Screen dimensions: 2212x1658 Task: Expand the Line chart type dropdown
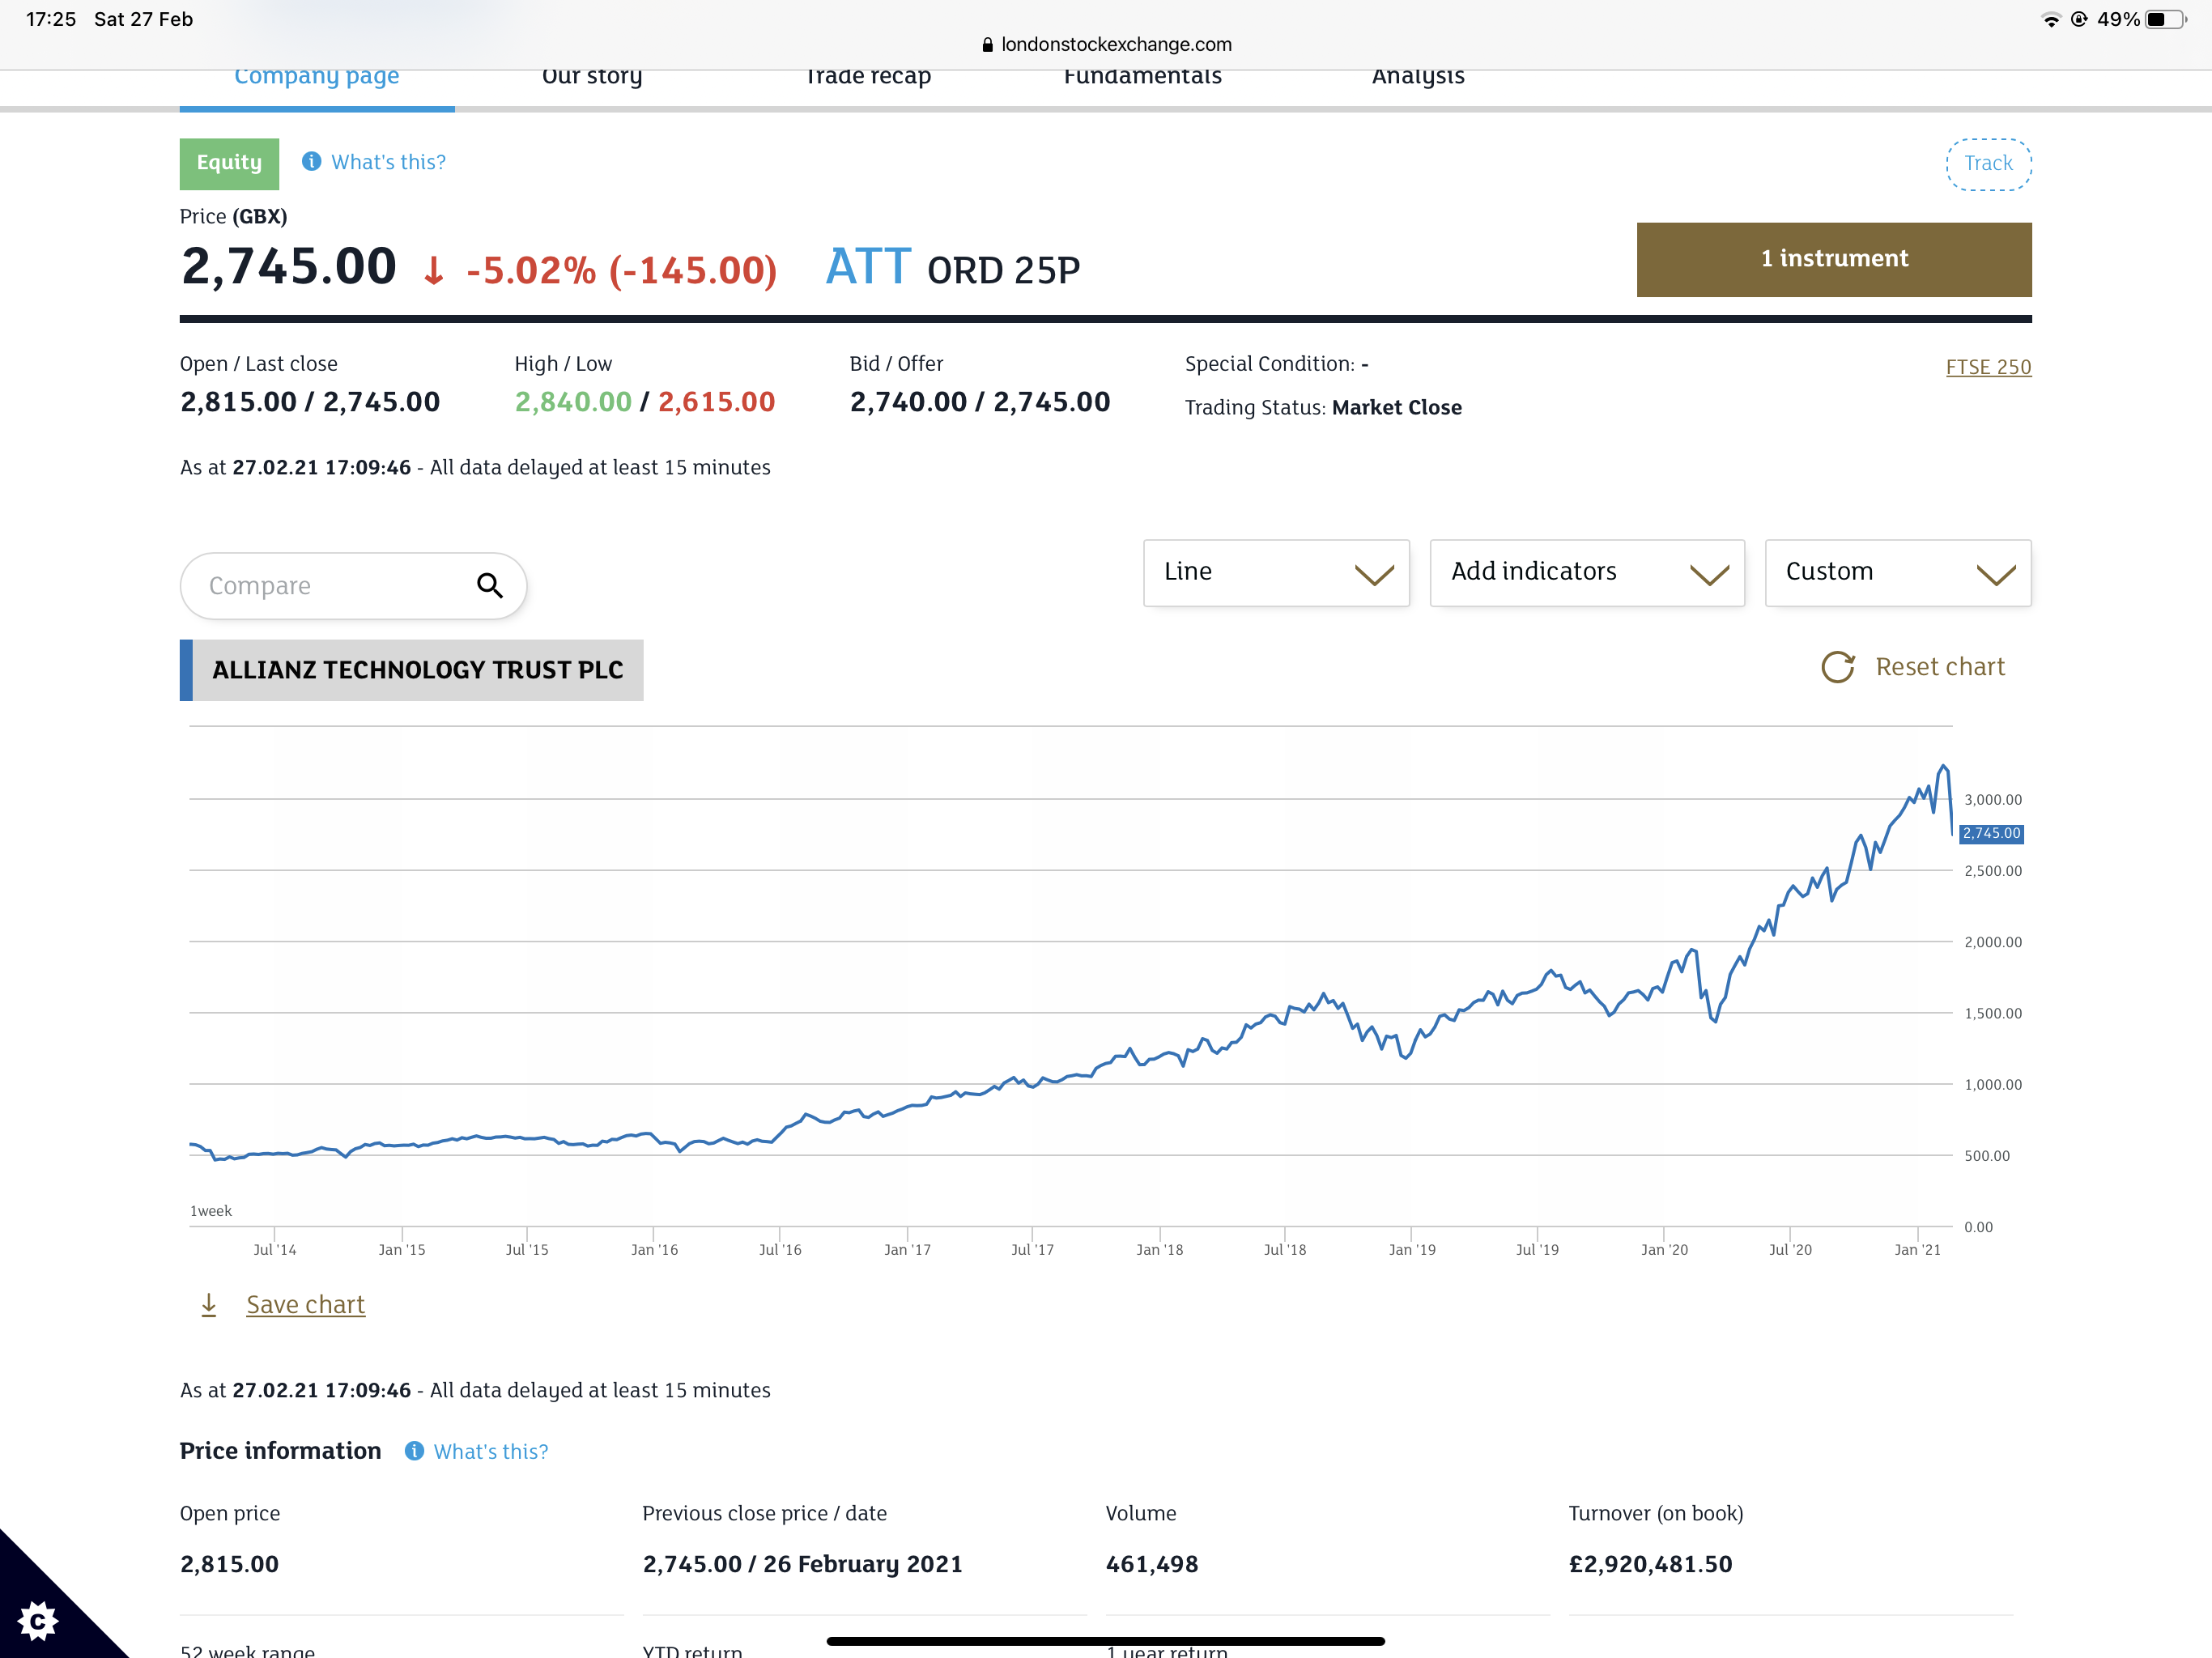point(1276,573)
